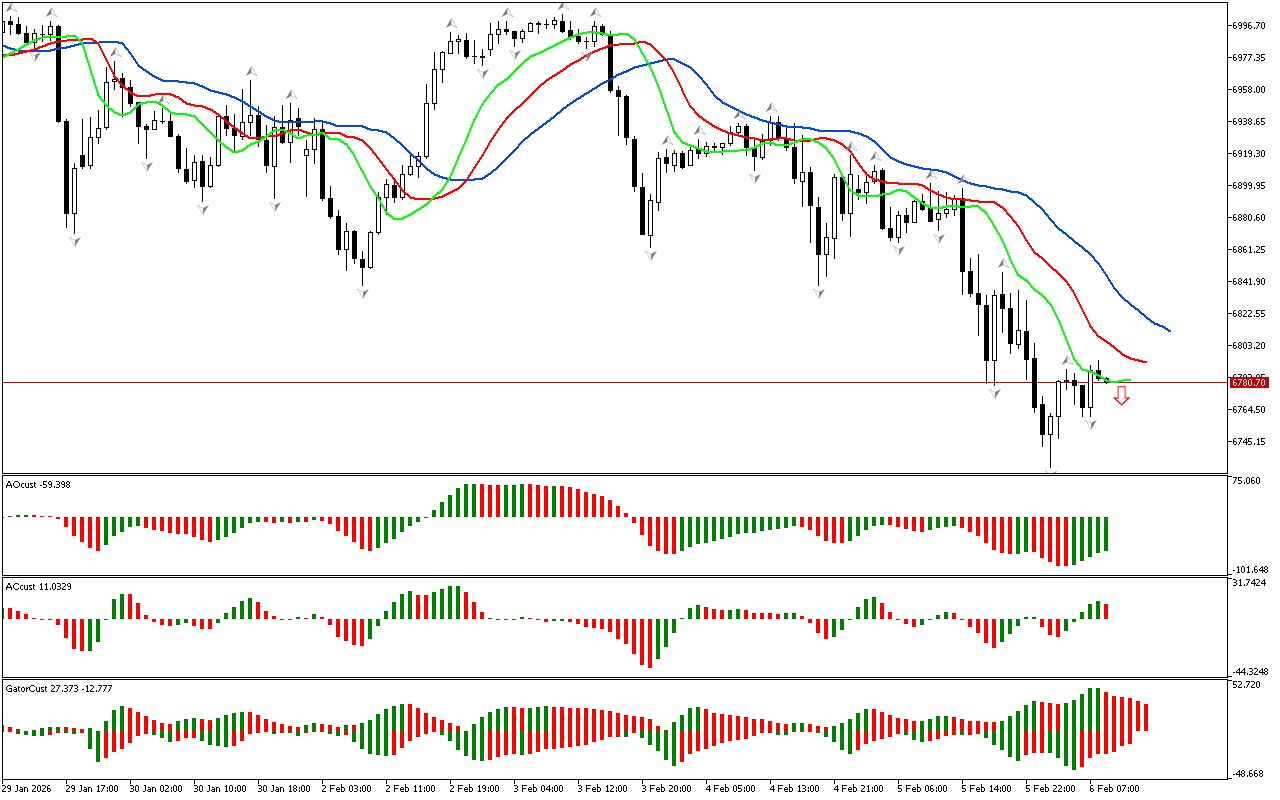This screenshot has height=800, width=1280.
Task: Click the red 6780.70 current price tag
Action: pyautogui.click(x=1249, y=382)
